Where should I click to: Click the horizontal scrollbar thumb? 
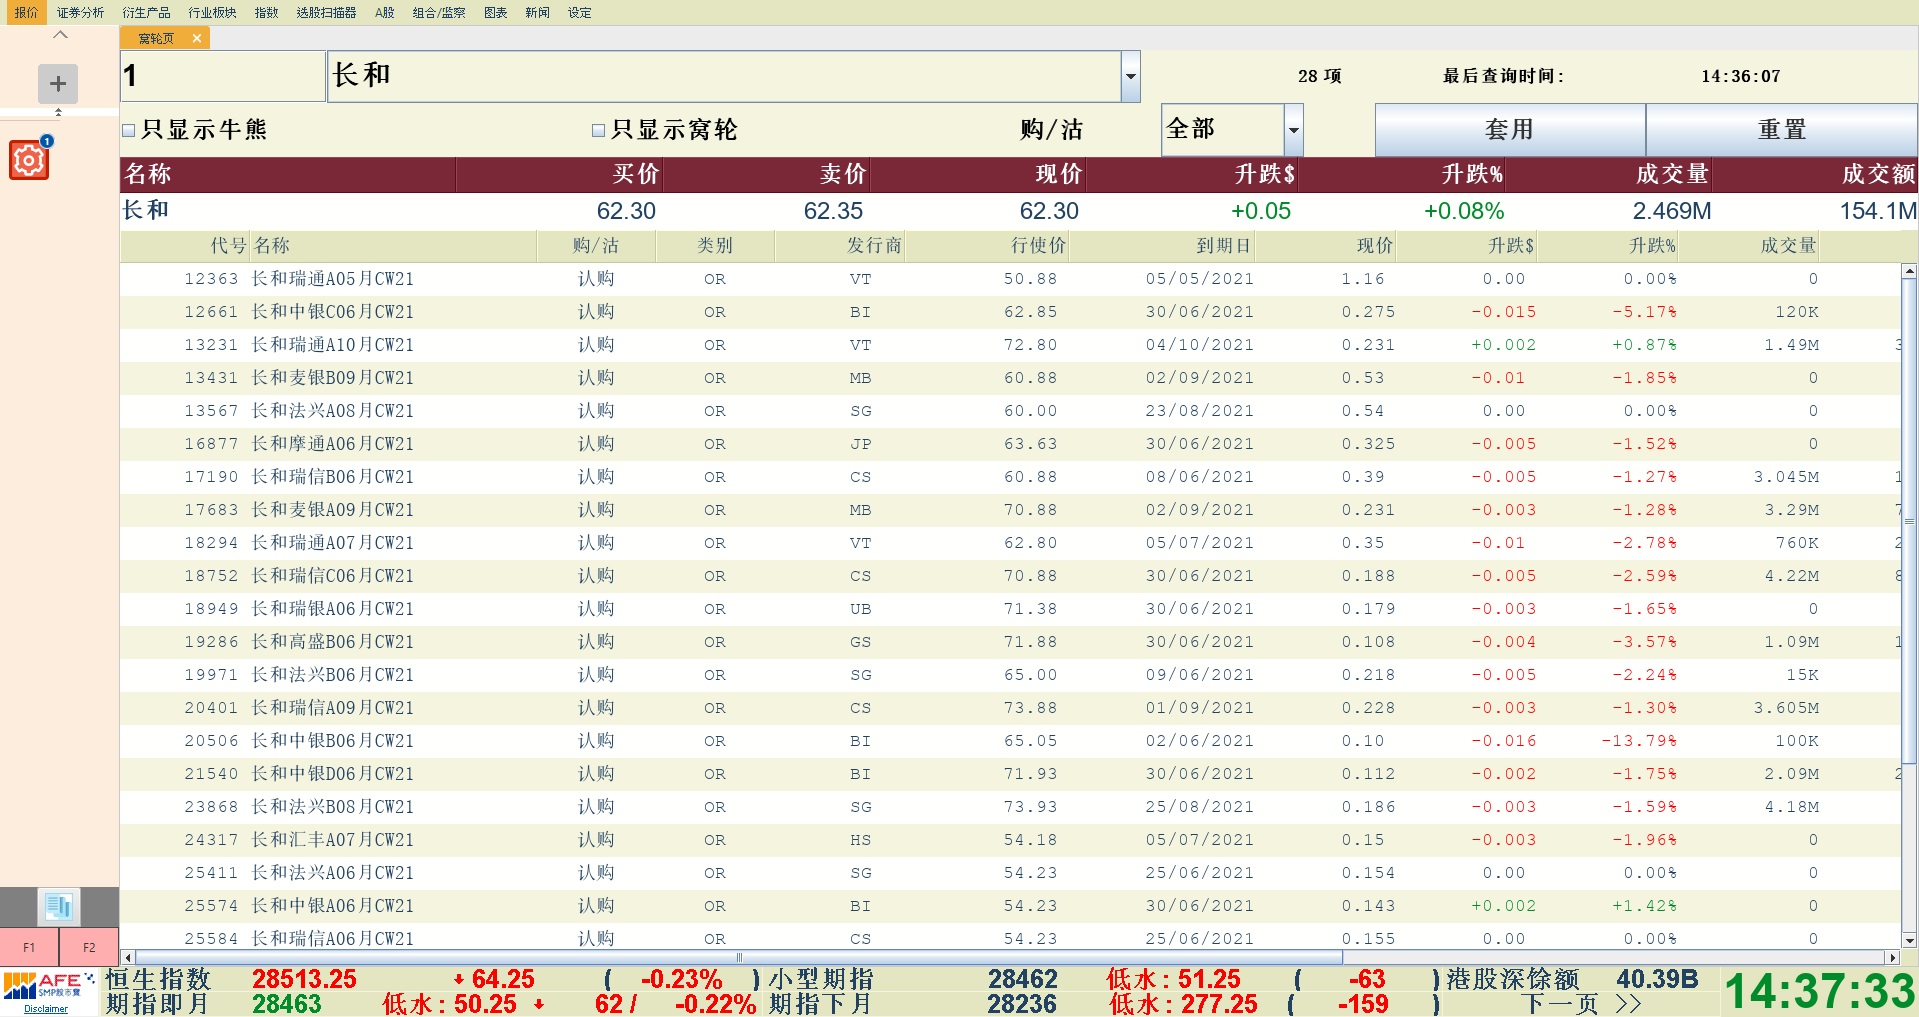(739, 957)
